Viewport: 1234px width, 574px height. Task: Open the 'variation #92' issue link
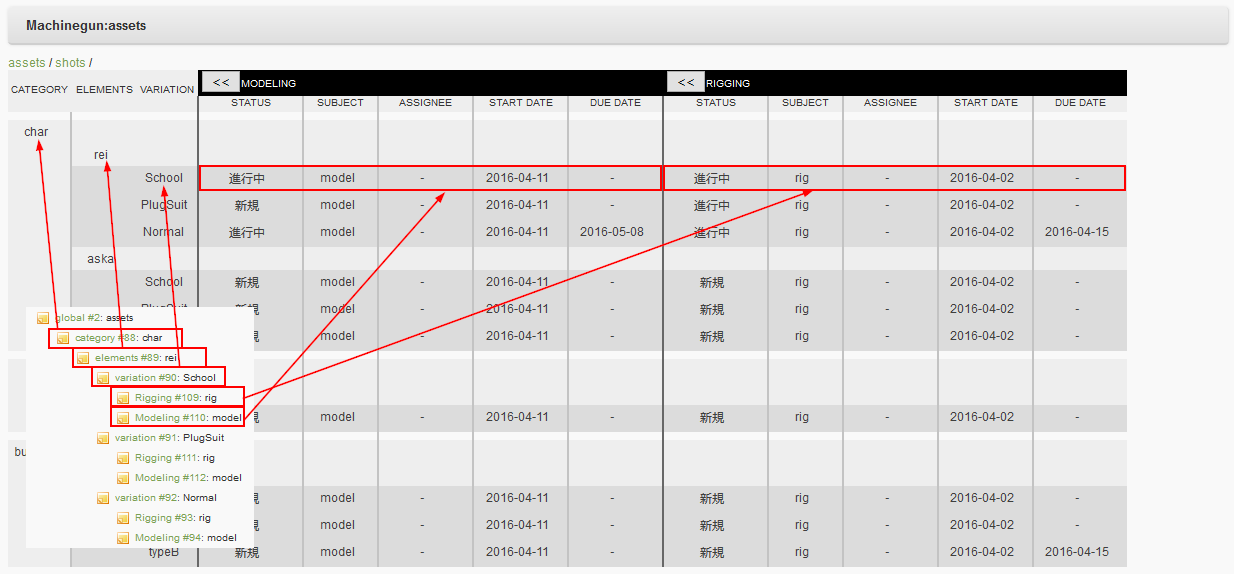(x=147, y=498)
